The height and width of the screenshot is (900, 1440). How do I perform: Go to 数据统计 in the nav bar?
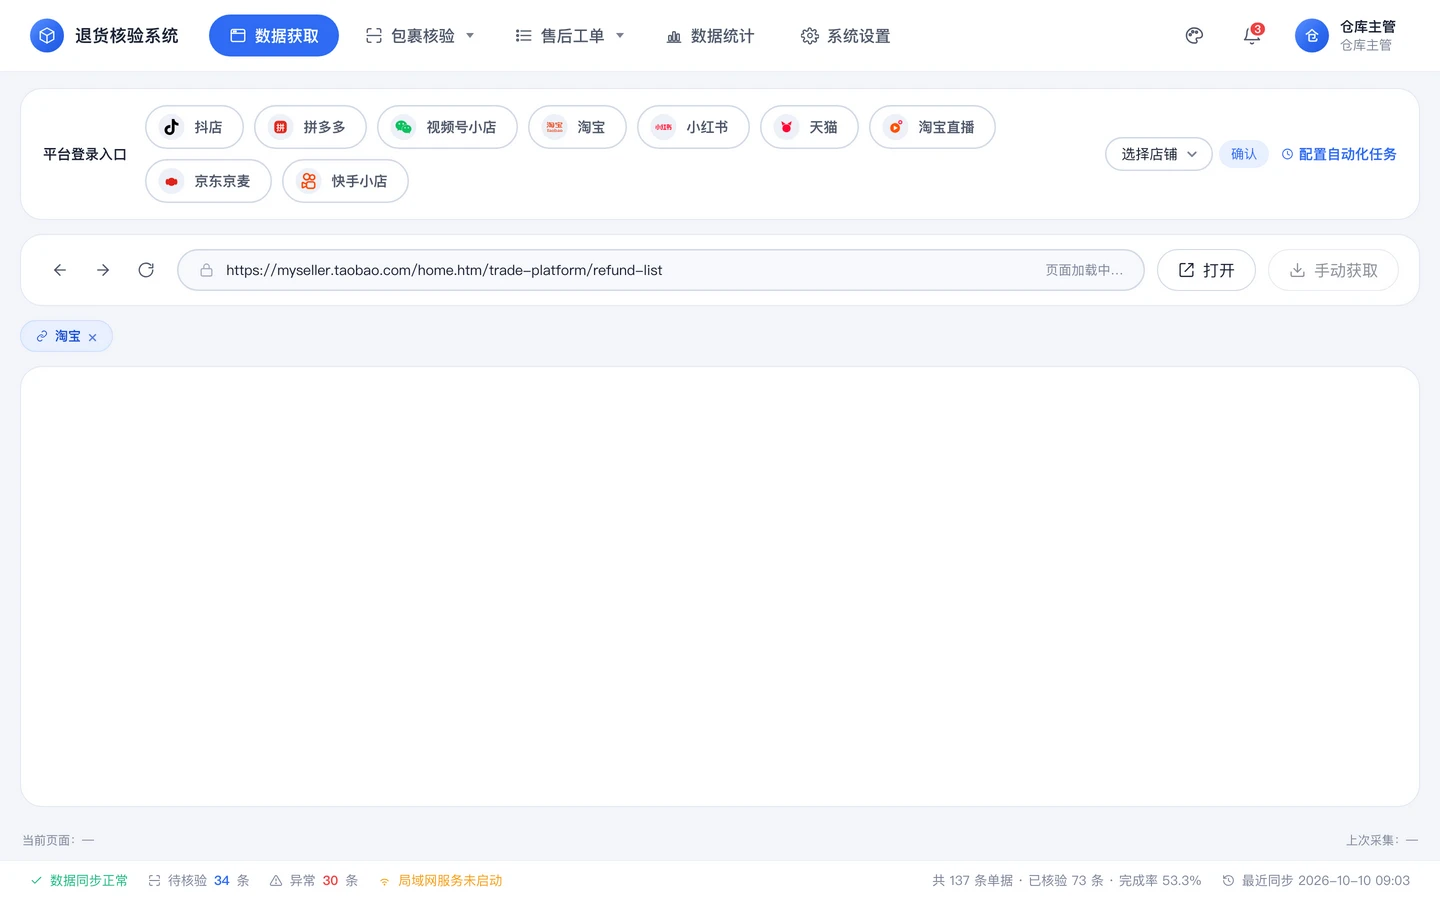[710, 36]
